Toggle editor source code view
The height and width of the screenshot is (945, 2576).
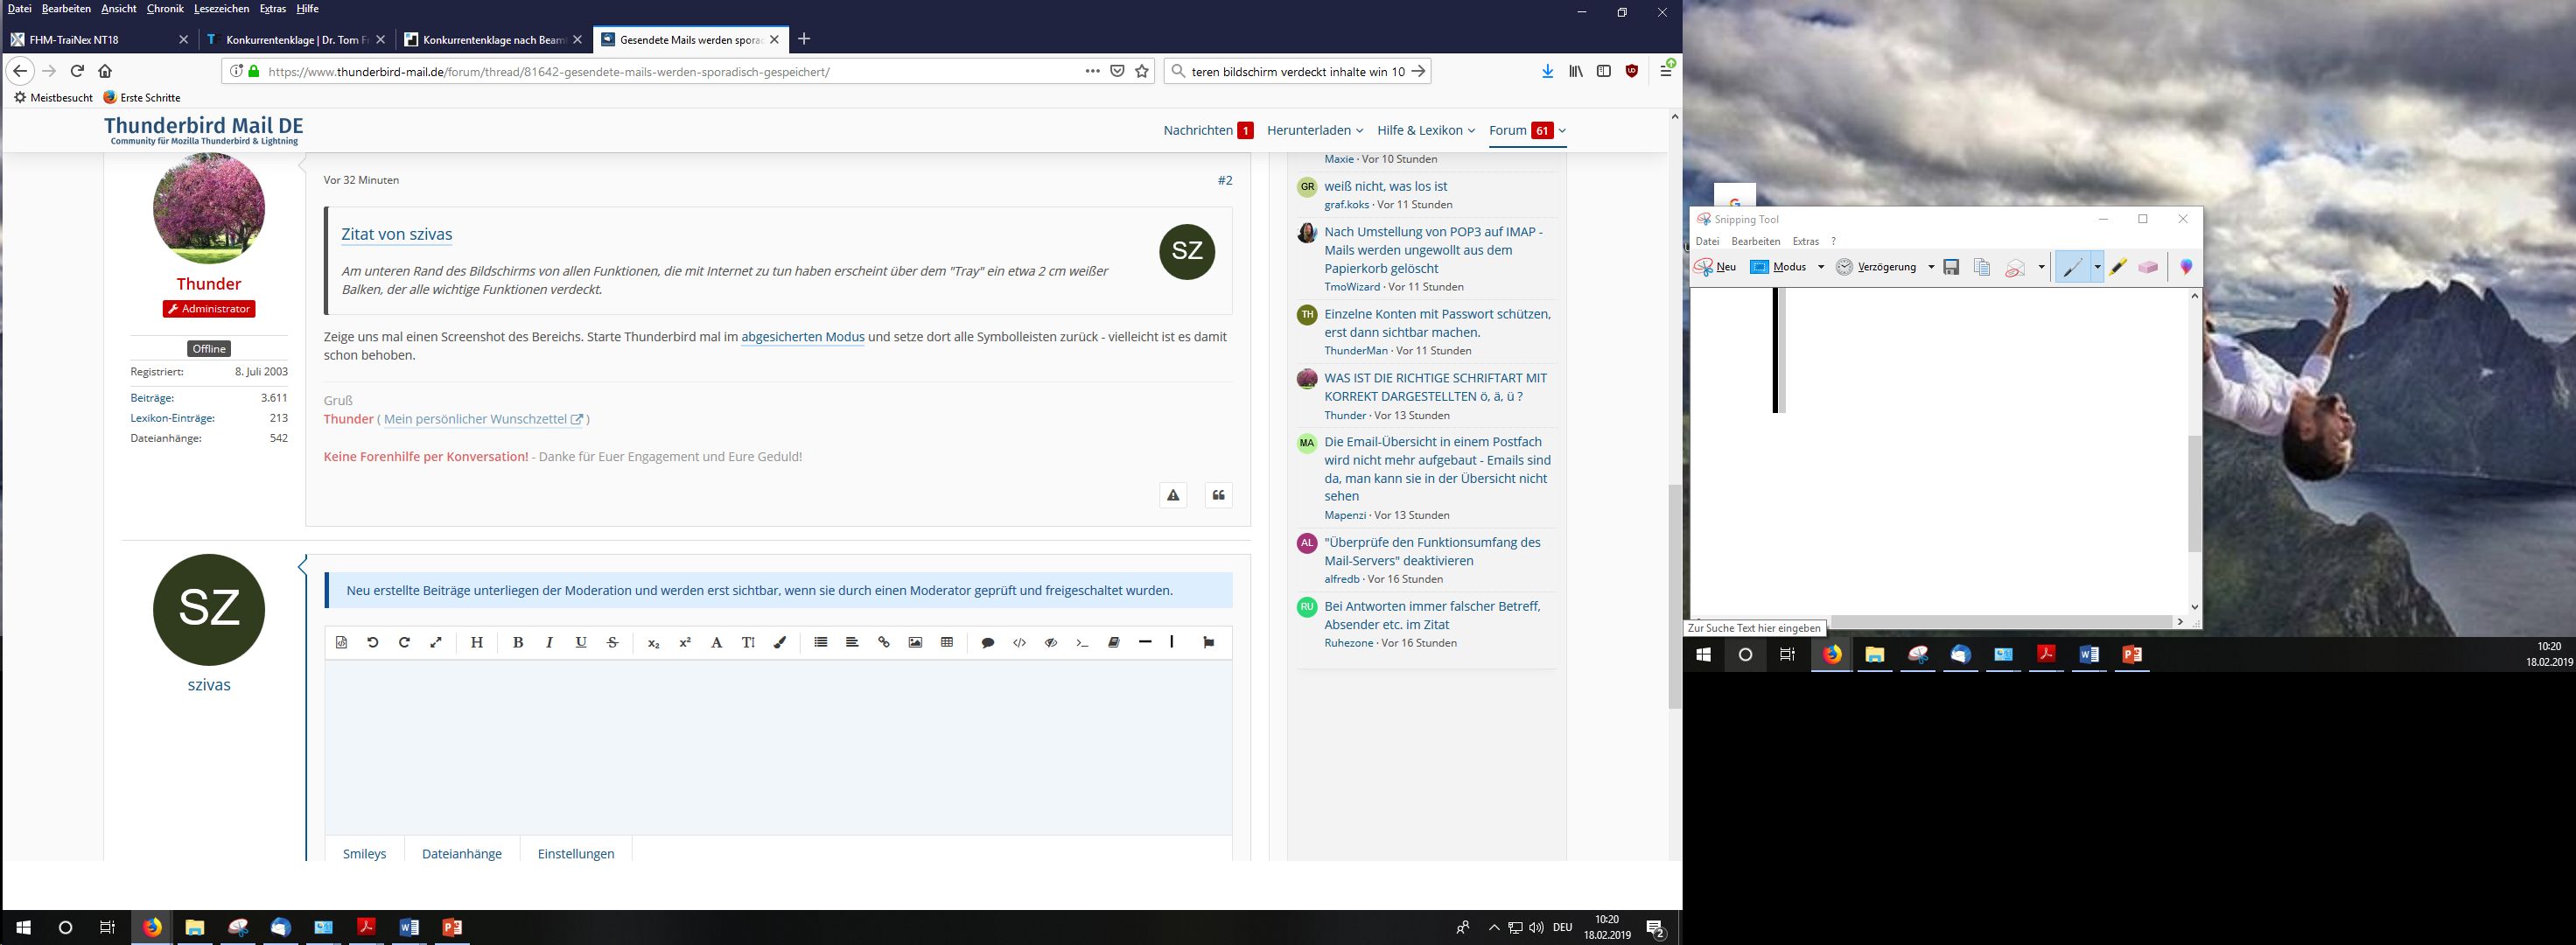(341, 642)
